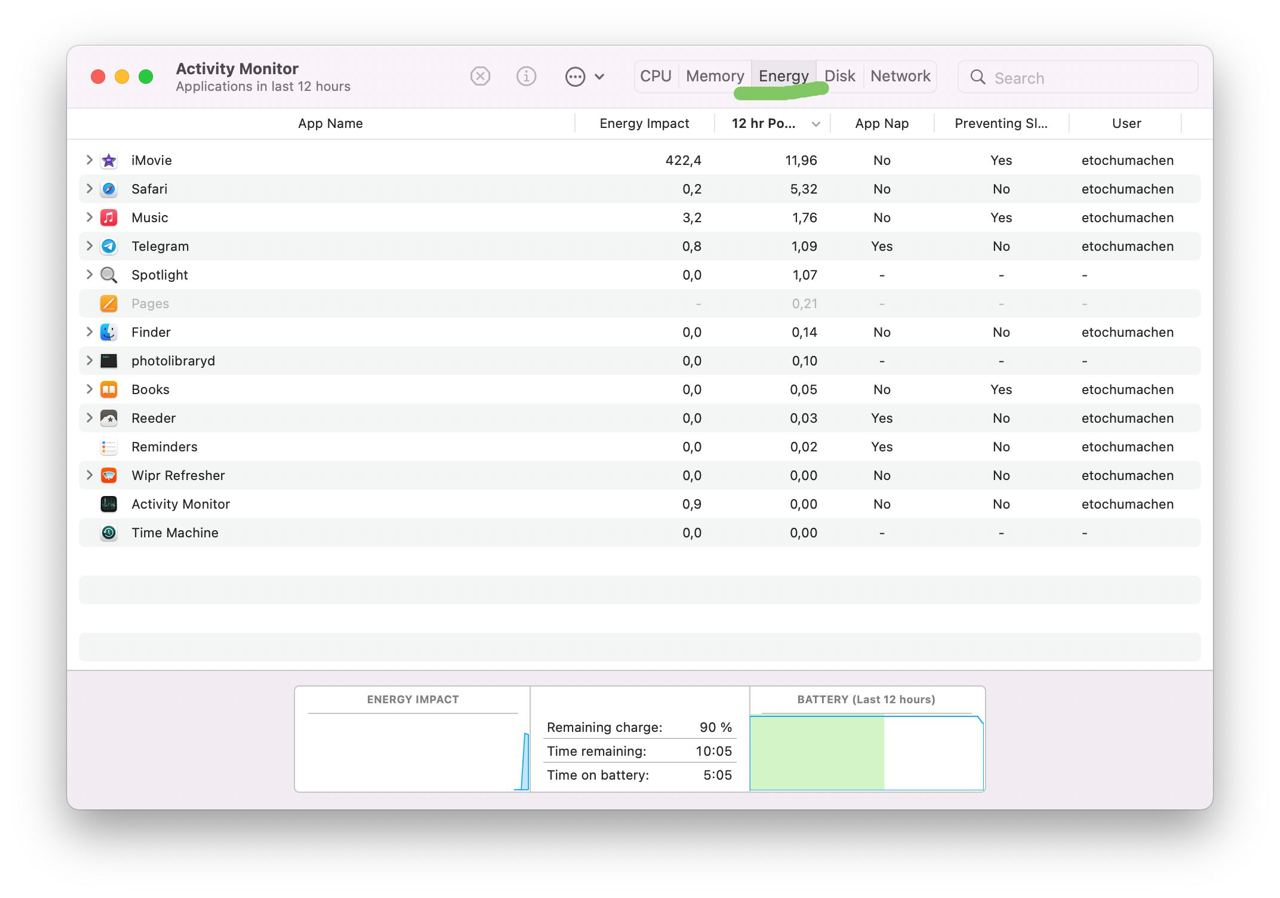Viewport: 1280px width, 898px height.
Task: Expand the Books process row
Action: [x=89, y=389]
